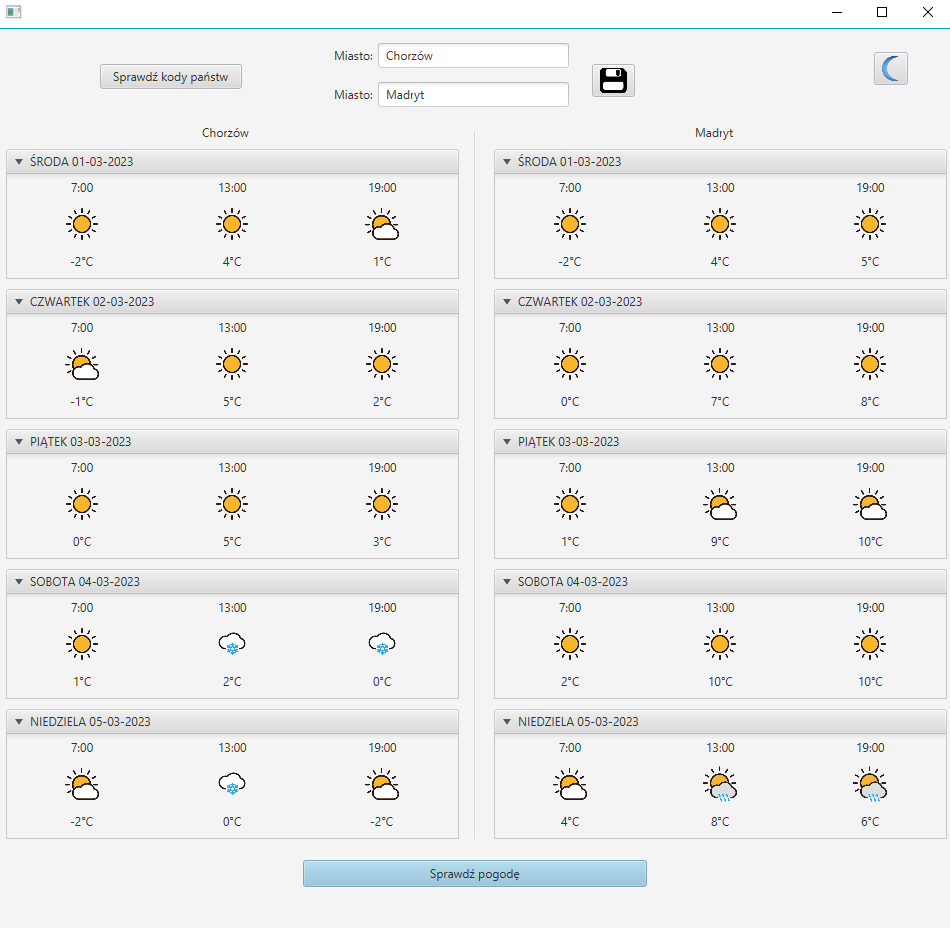
Task: Click the Miasto label beside Chorzów field
Action: (x=353, y=56)
